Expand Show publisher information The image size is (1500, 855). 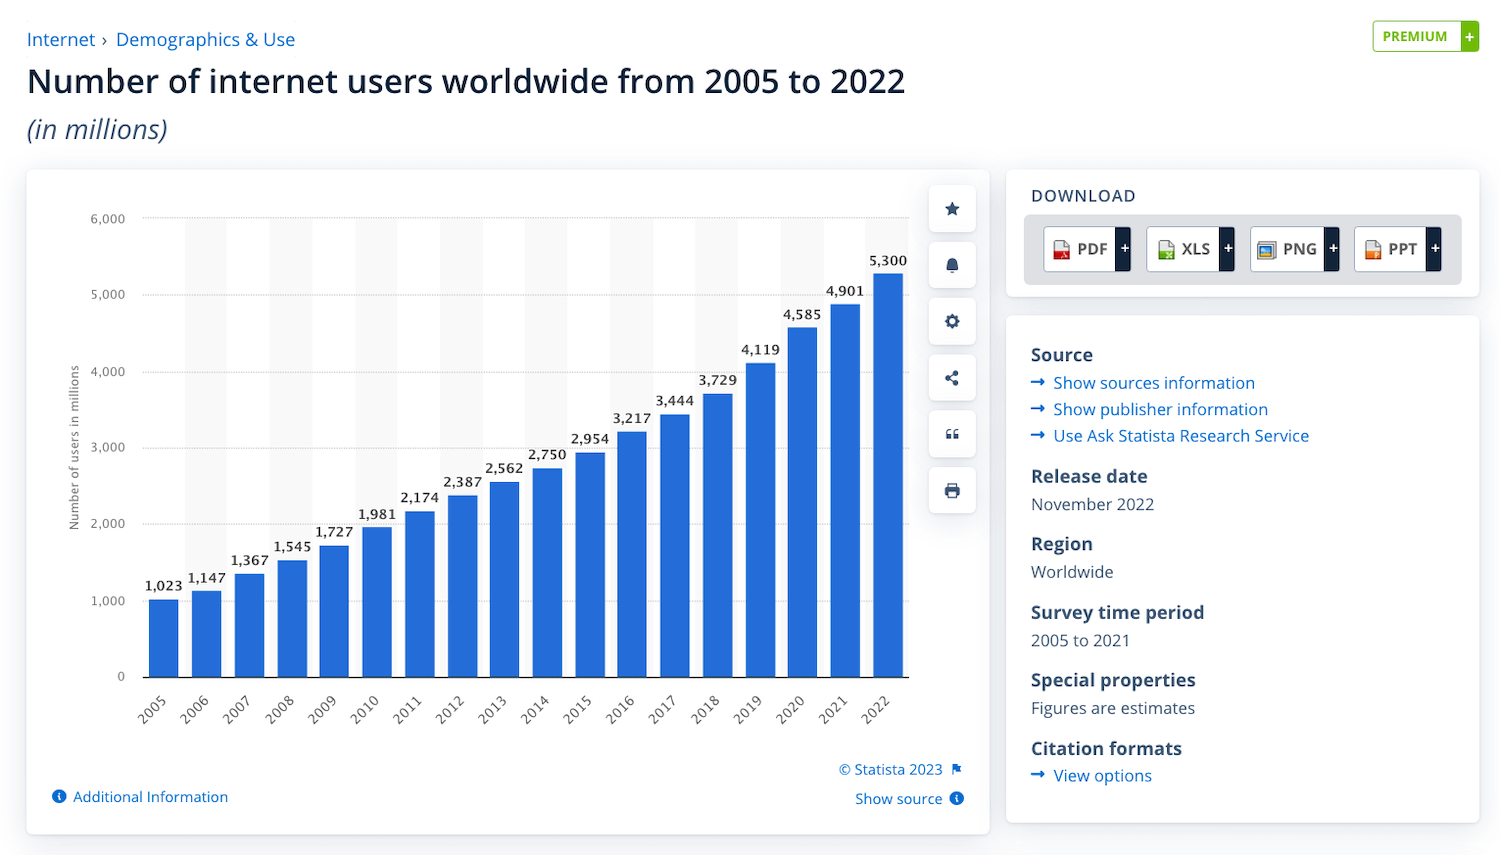(1160, 409)
